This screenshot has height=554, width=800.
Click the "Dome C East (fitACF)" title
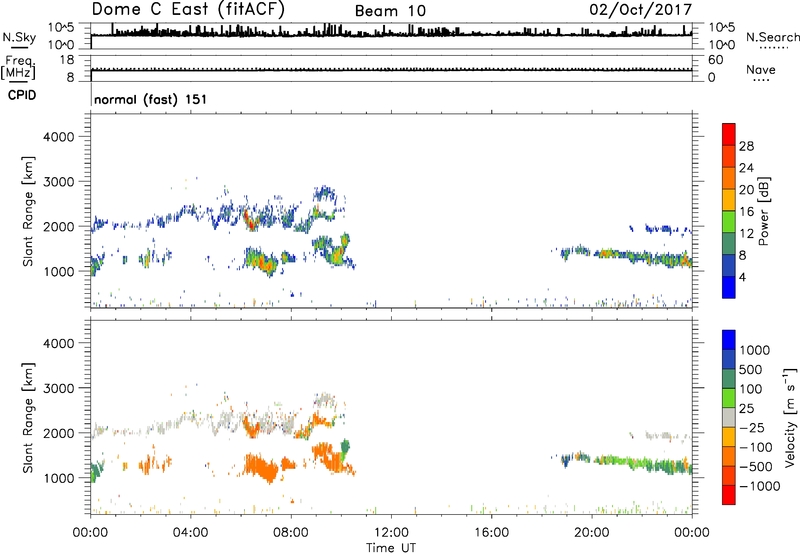[188, 9]
